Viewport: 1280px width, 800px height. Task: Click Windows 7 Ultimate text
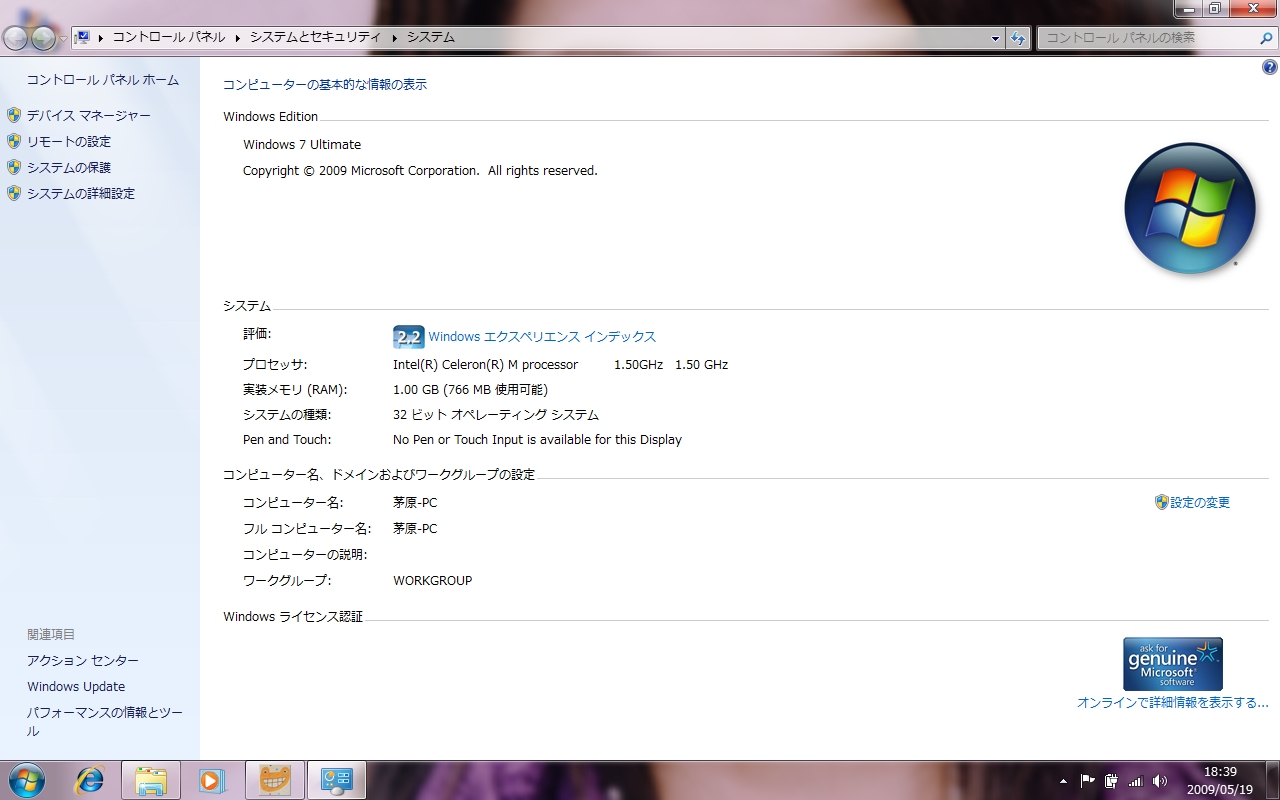tap(302, 145)
